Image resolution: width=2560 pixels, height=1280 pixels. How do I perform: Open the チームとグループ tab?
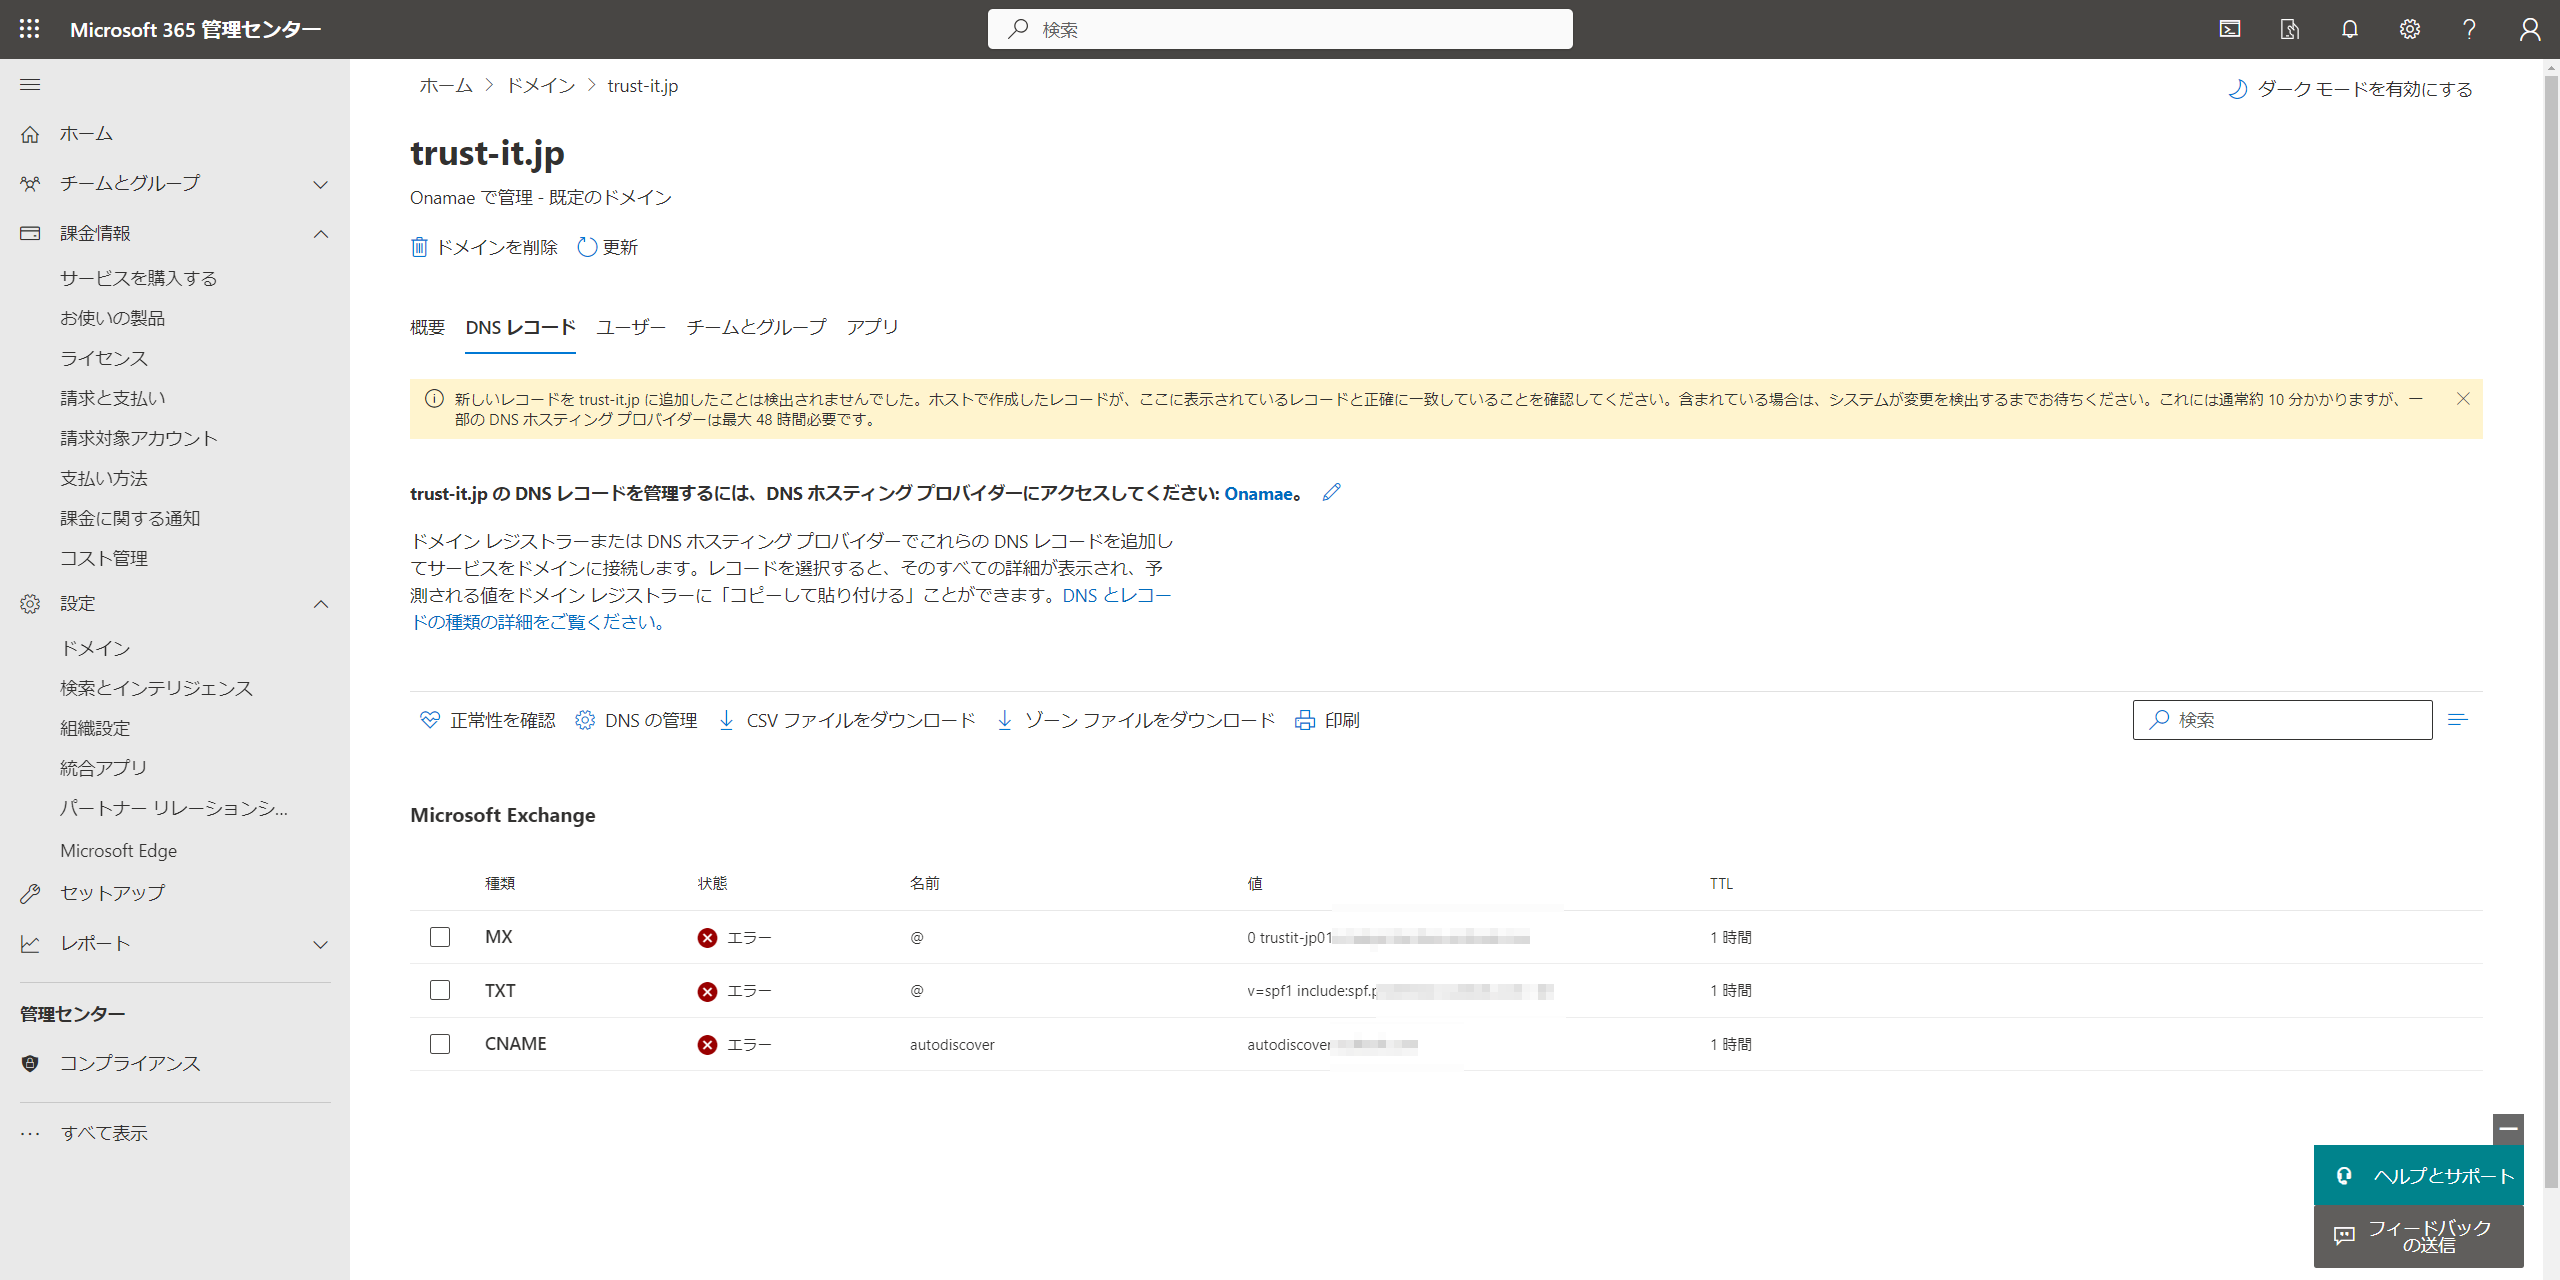pos(756,327)
